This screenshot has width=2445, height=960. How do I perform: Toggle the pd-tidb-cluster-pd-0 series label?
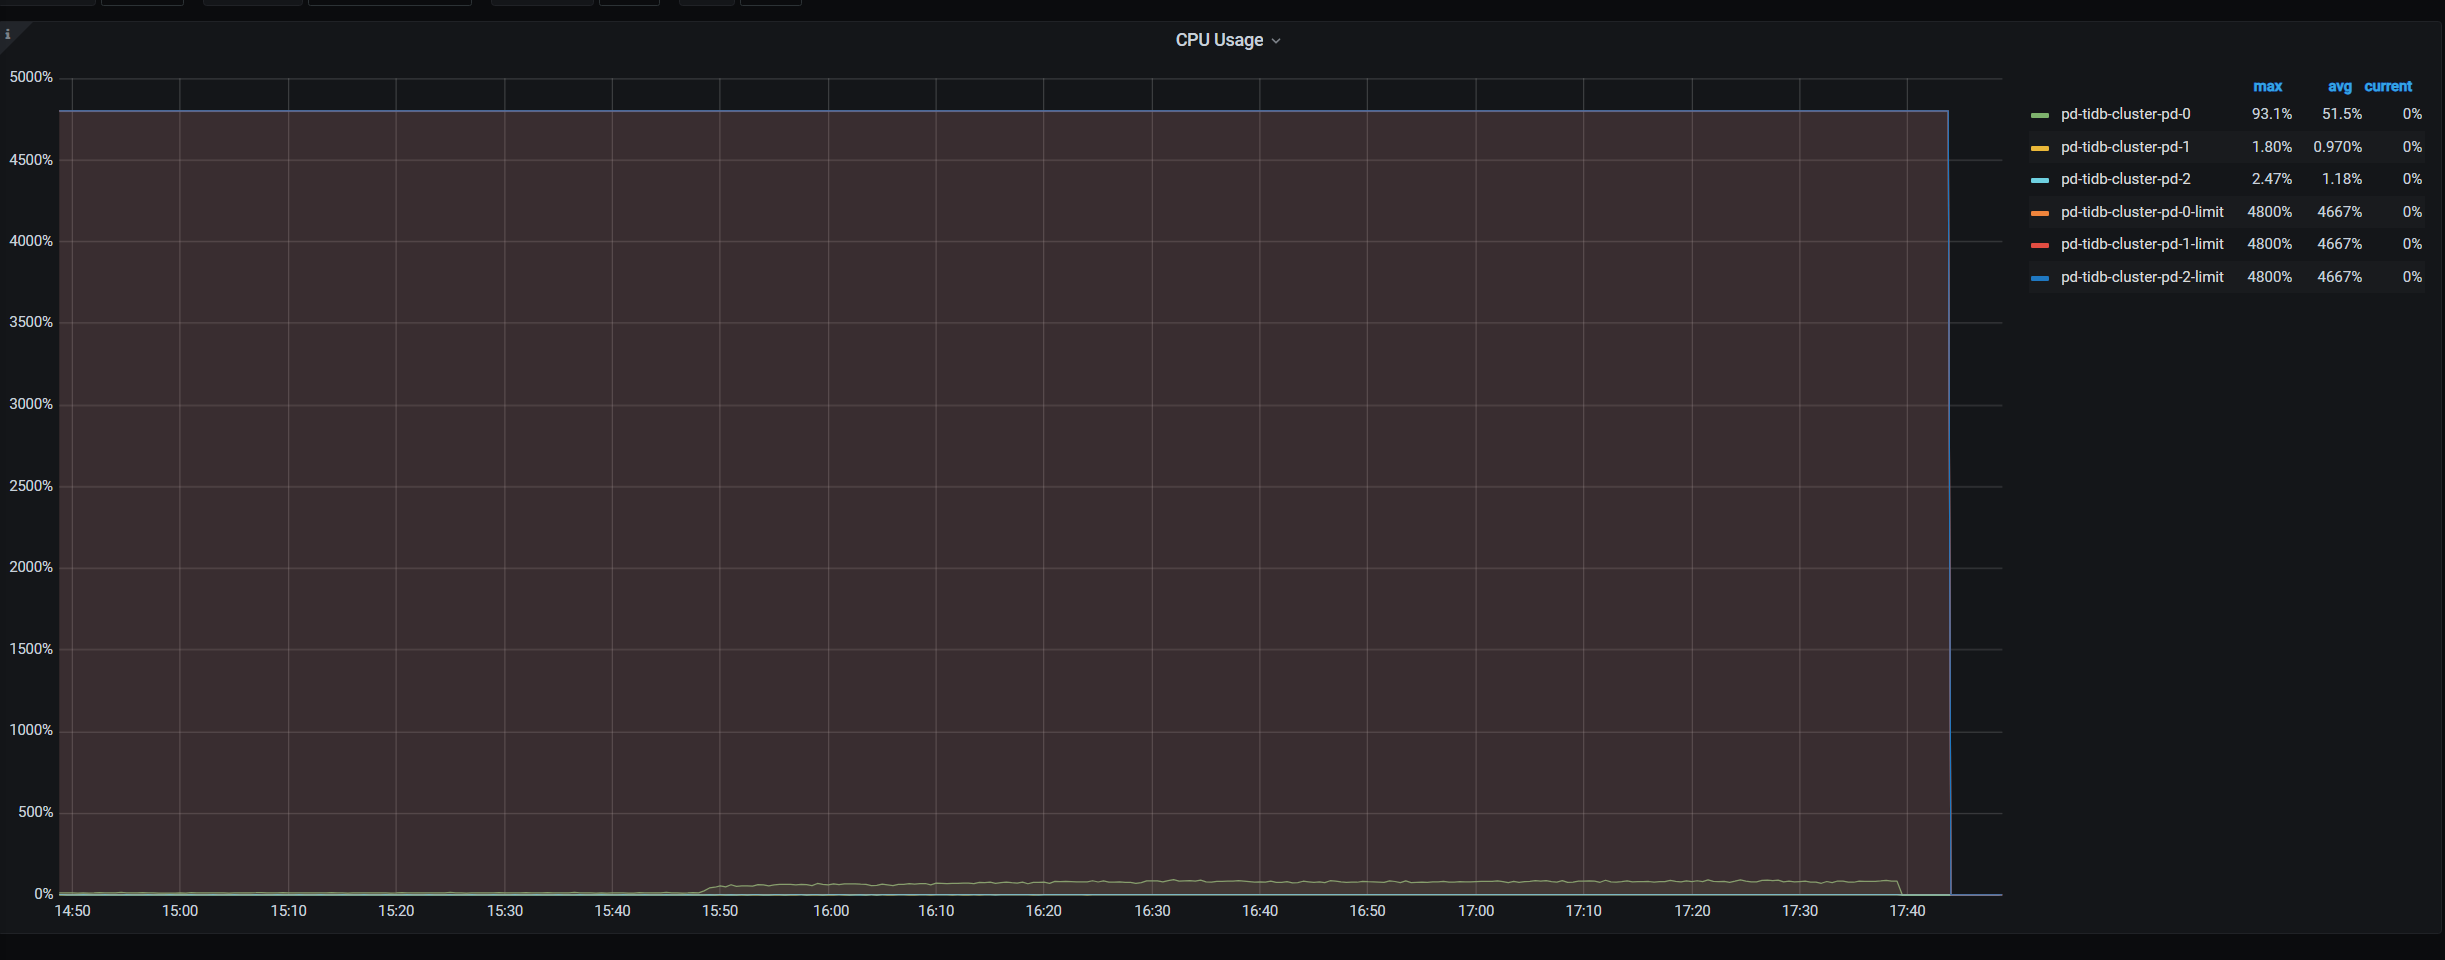point(2125,114)
